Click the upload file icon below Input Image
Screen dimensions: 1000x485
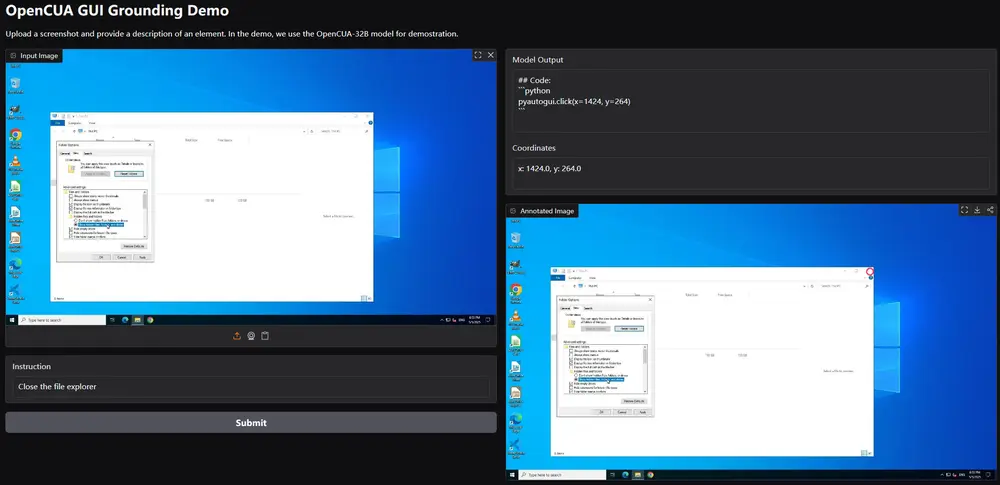click(237, 336)
